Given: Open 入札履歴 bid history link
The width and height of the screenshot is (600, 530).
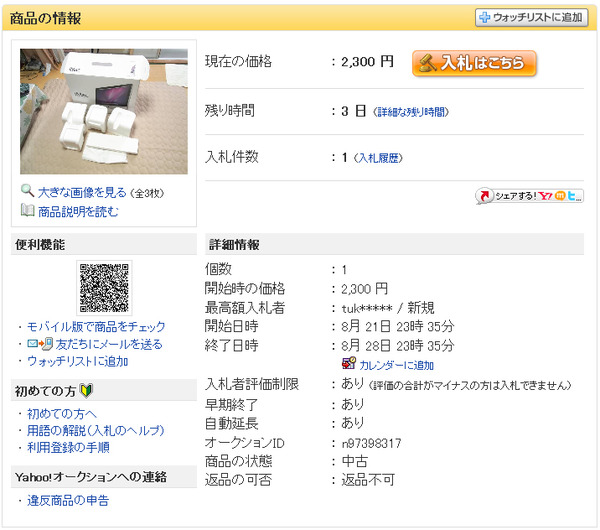Looking at the screenshot, I should click(x=378, y=158).
